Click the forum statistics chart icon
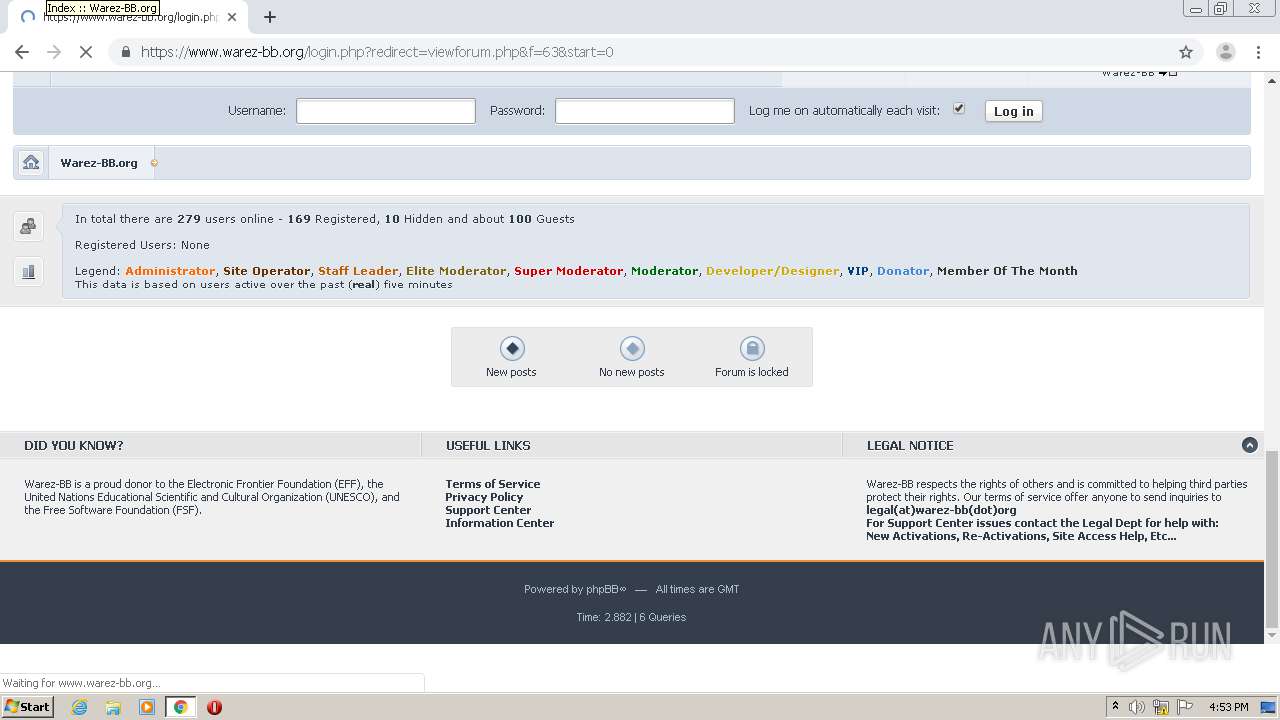The width and height of the screenshot is (1280, 720). point(28,272)
